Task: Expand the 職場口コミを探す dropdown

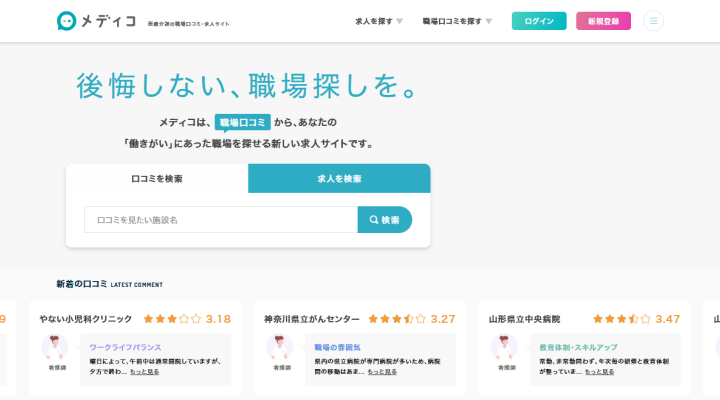Action: (x=457, y=21)
